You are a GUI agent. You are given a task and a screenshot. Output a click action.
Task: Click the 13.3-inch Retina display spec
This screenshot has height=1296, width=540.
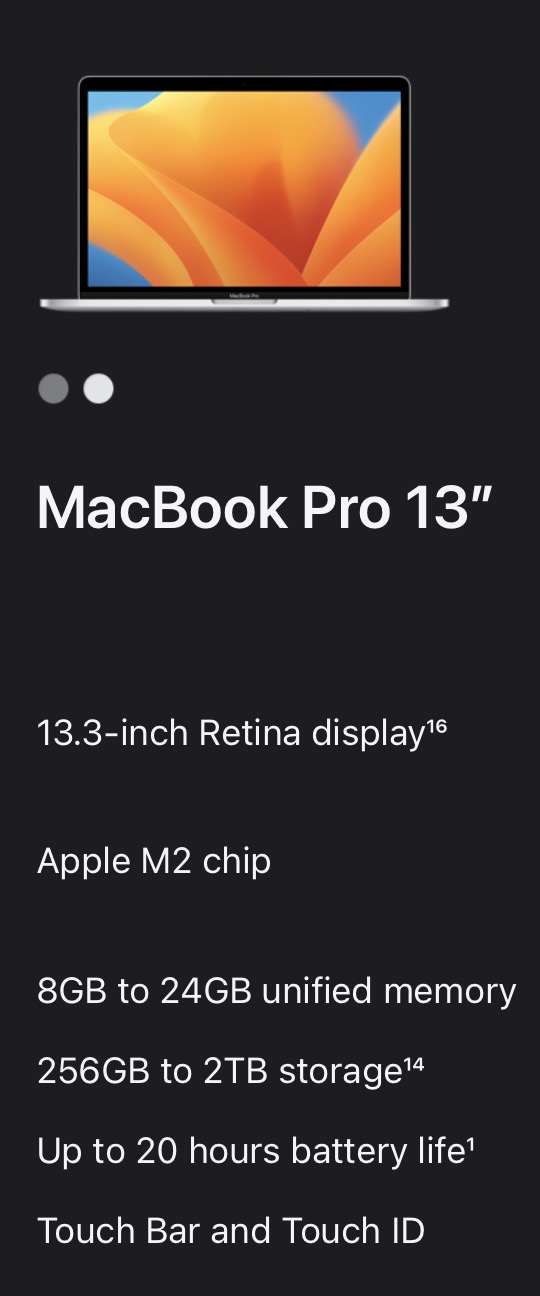tap(242, 733)
